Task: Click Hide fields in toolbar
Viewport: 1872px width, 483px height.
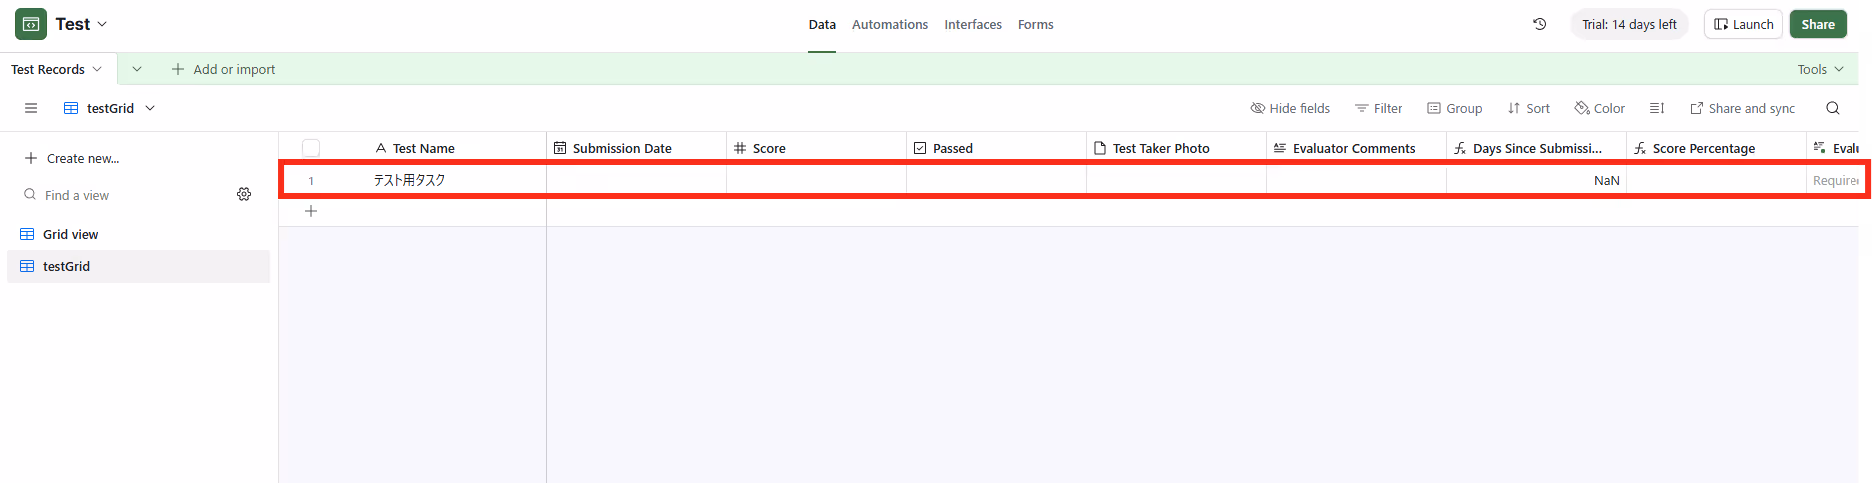Action: (x=1290, y=108)
